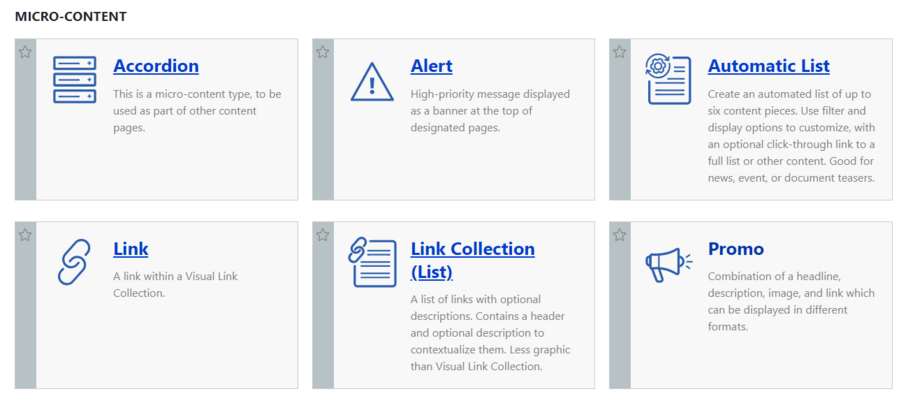Click the Automatic List gear document icon

click(x=669, y=79)
